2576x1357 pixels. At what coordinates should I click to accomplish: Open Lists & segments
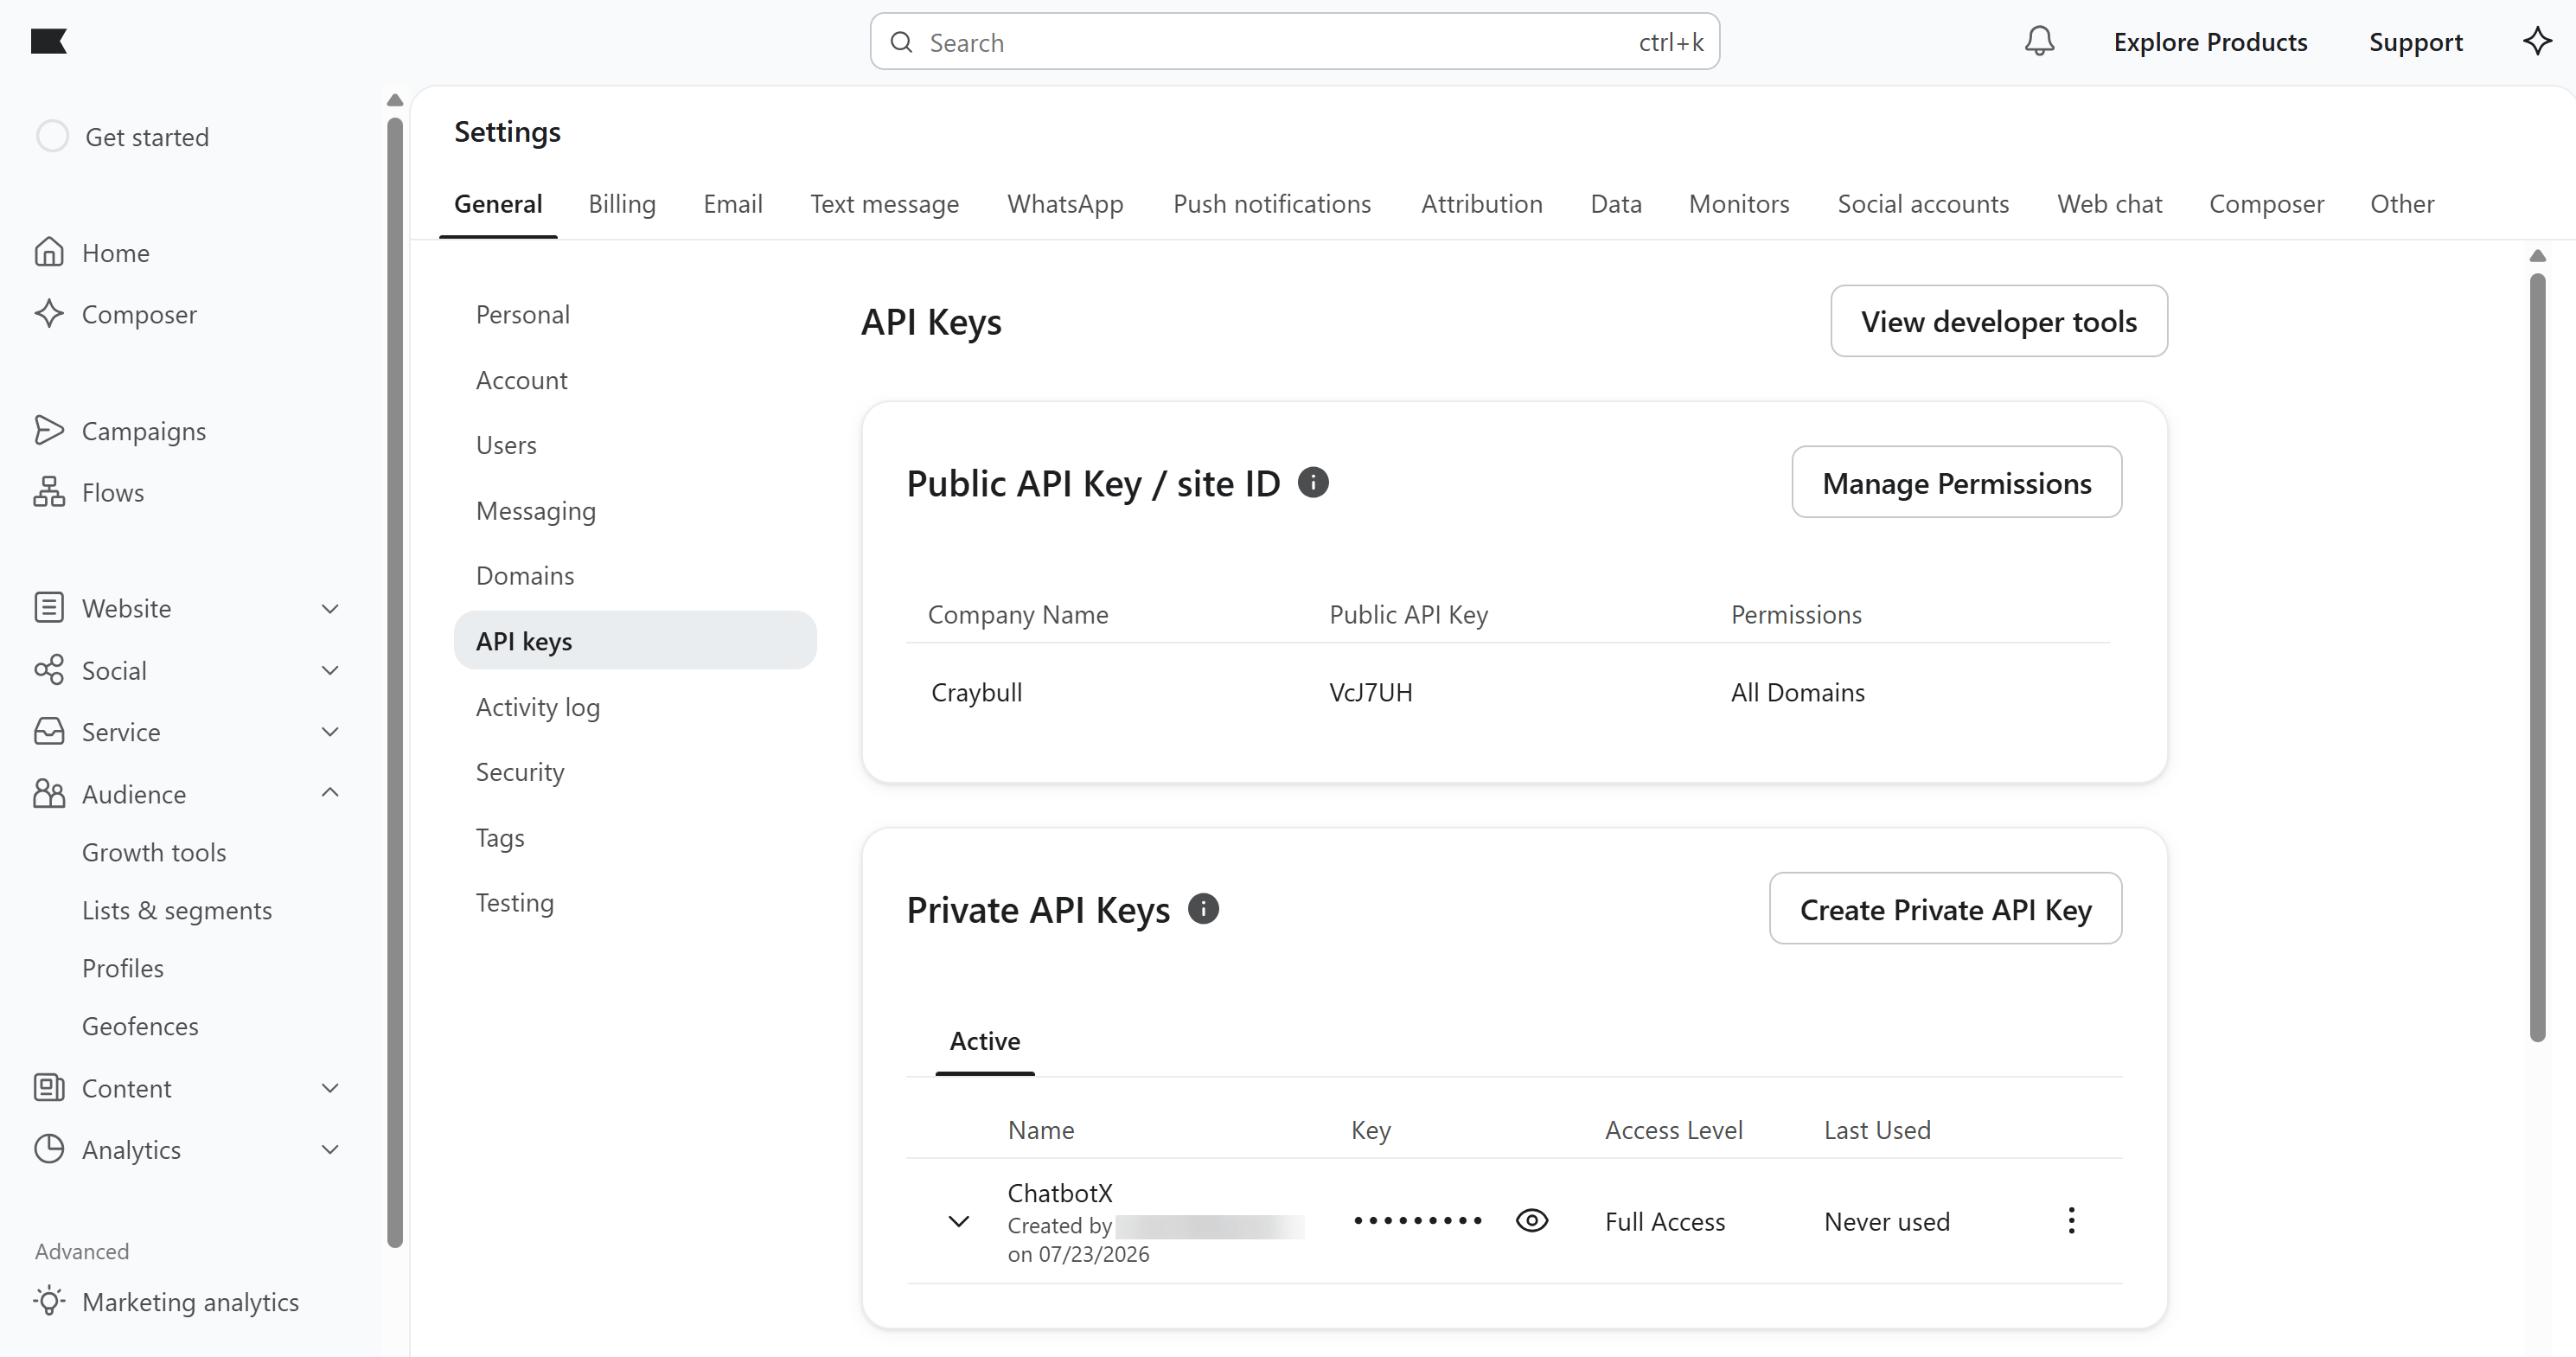pyautogui.click(x=177, y=910)
